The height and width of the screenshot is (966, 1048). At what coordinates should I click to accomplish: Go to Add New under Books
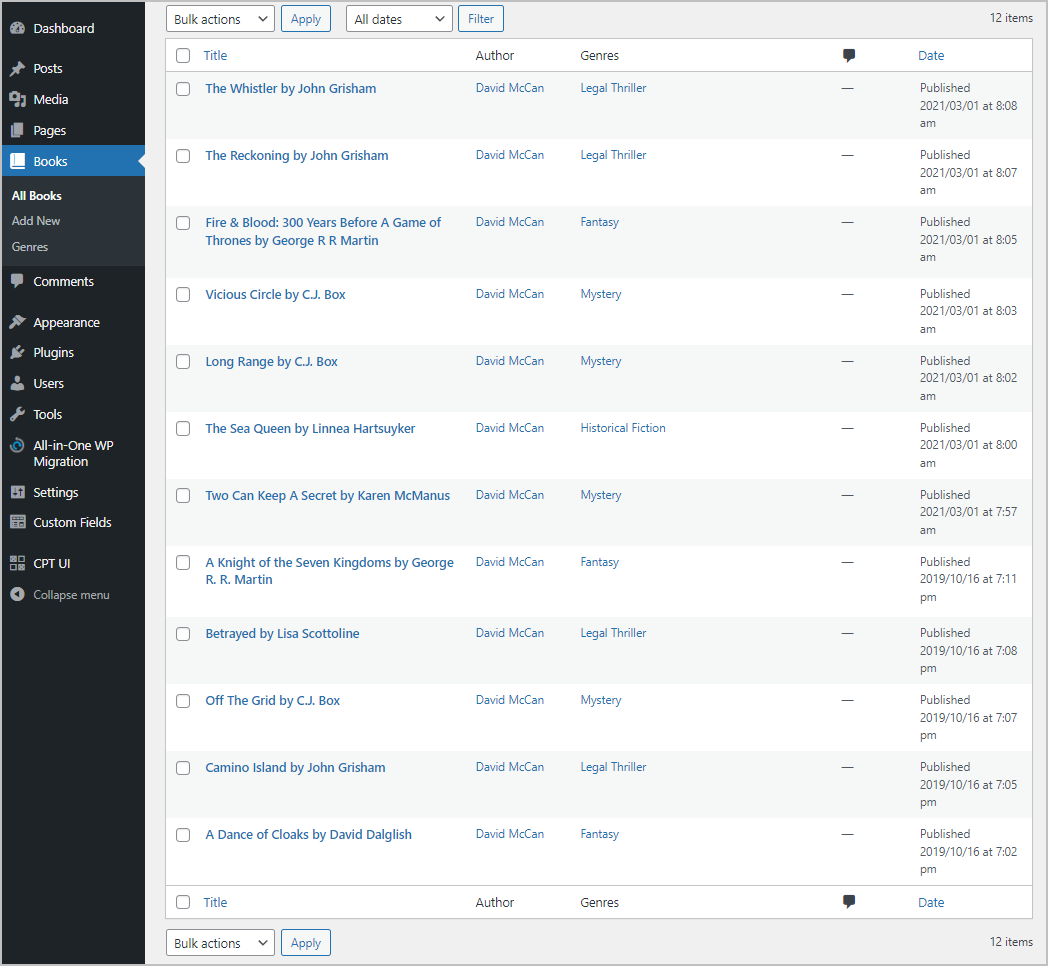(36, 221)
